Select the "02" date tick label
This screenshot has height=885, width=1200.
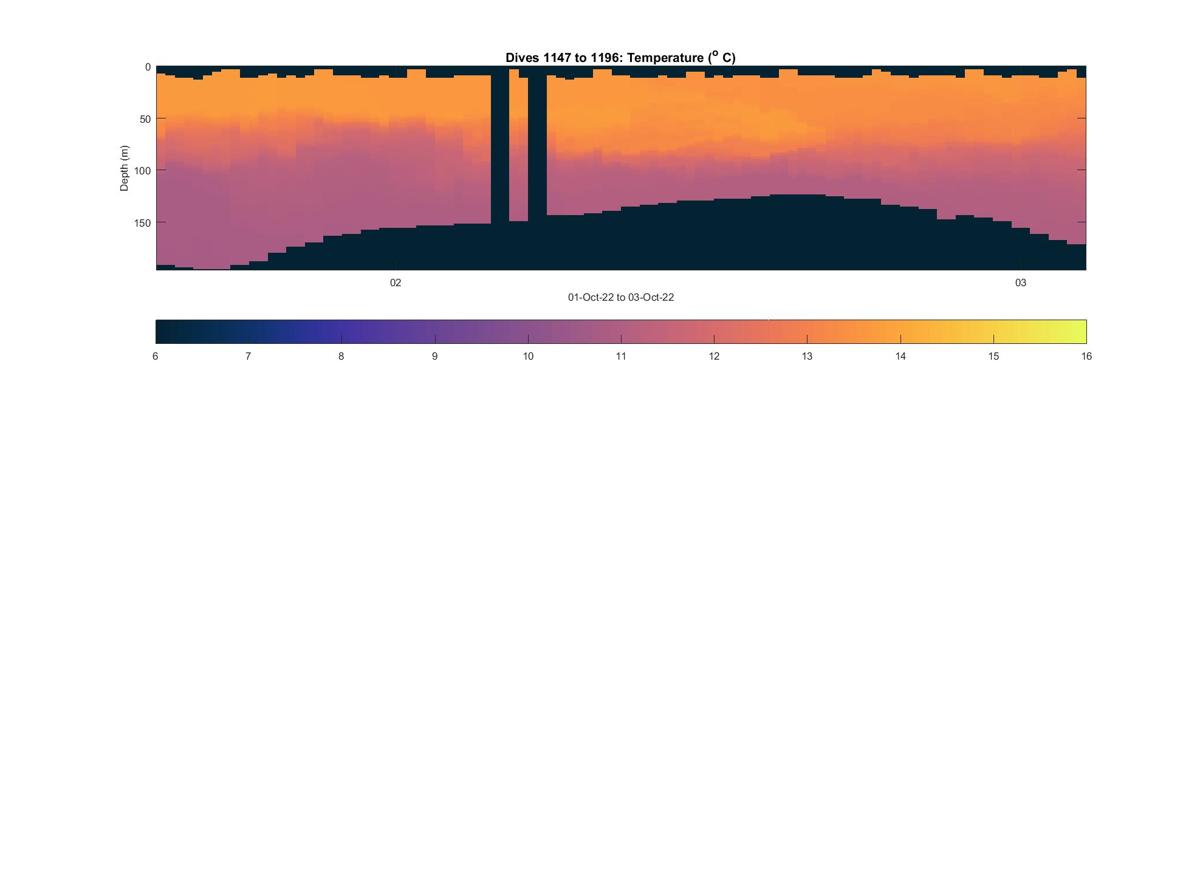coord(396,283)
